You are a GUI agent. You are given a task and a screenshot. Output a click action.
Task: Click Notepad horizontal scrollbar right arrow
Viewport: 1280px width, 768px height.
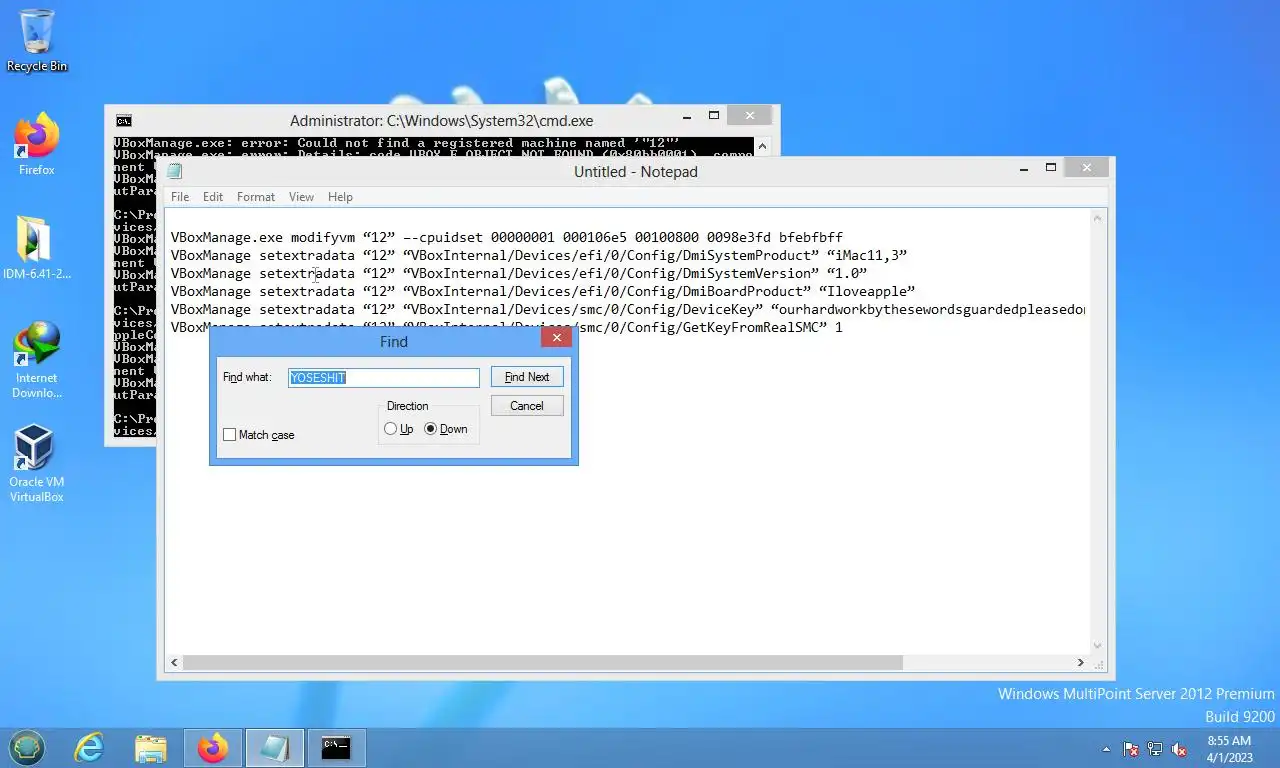1080,662
